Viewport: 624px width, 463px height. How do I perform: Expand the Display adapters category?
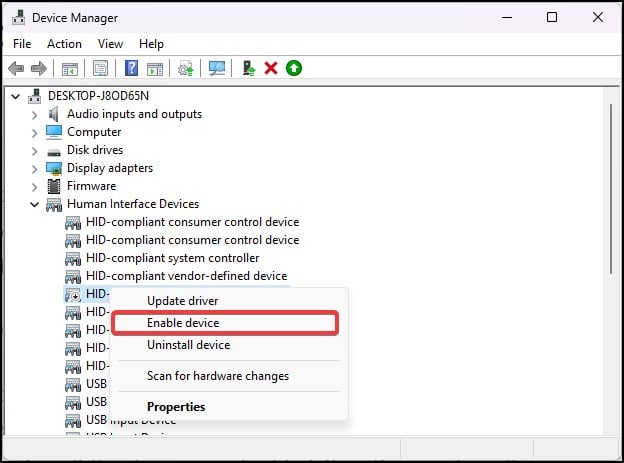click(35, 169)
